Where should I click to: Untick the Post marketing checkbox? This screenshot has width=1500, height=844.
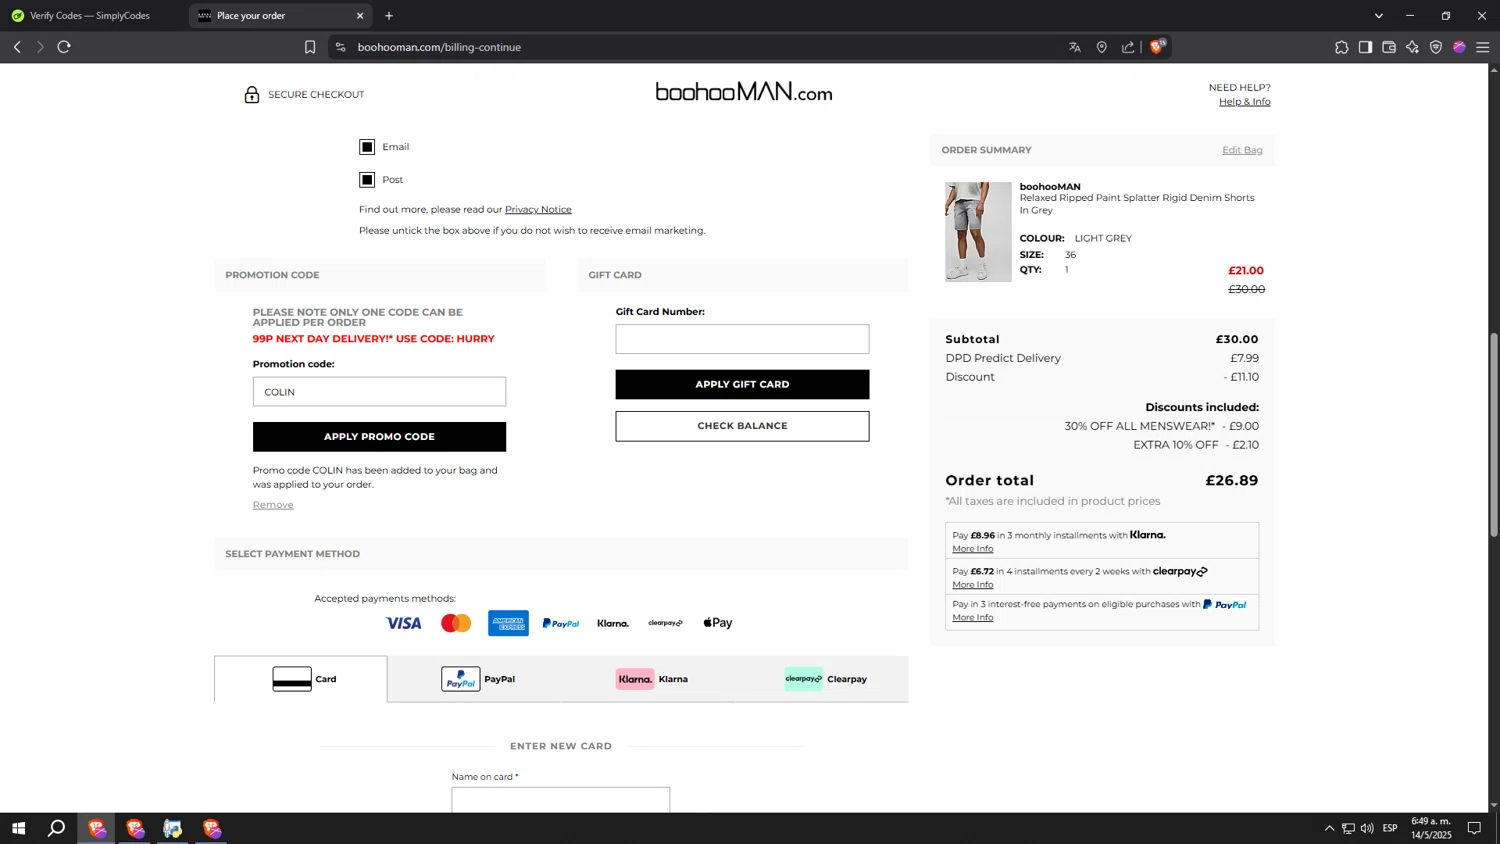[x=367, y=180]
